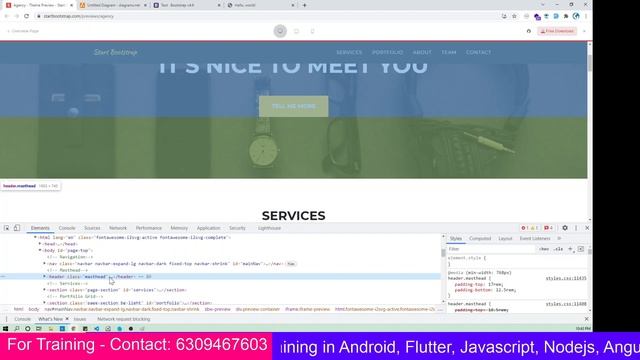Open the DevTools three-dot customize menu
The width and height of the screenshot is (640, 360).
(x=576, y=228)
